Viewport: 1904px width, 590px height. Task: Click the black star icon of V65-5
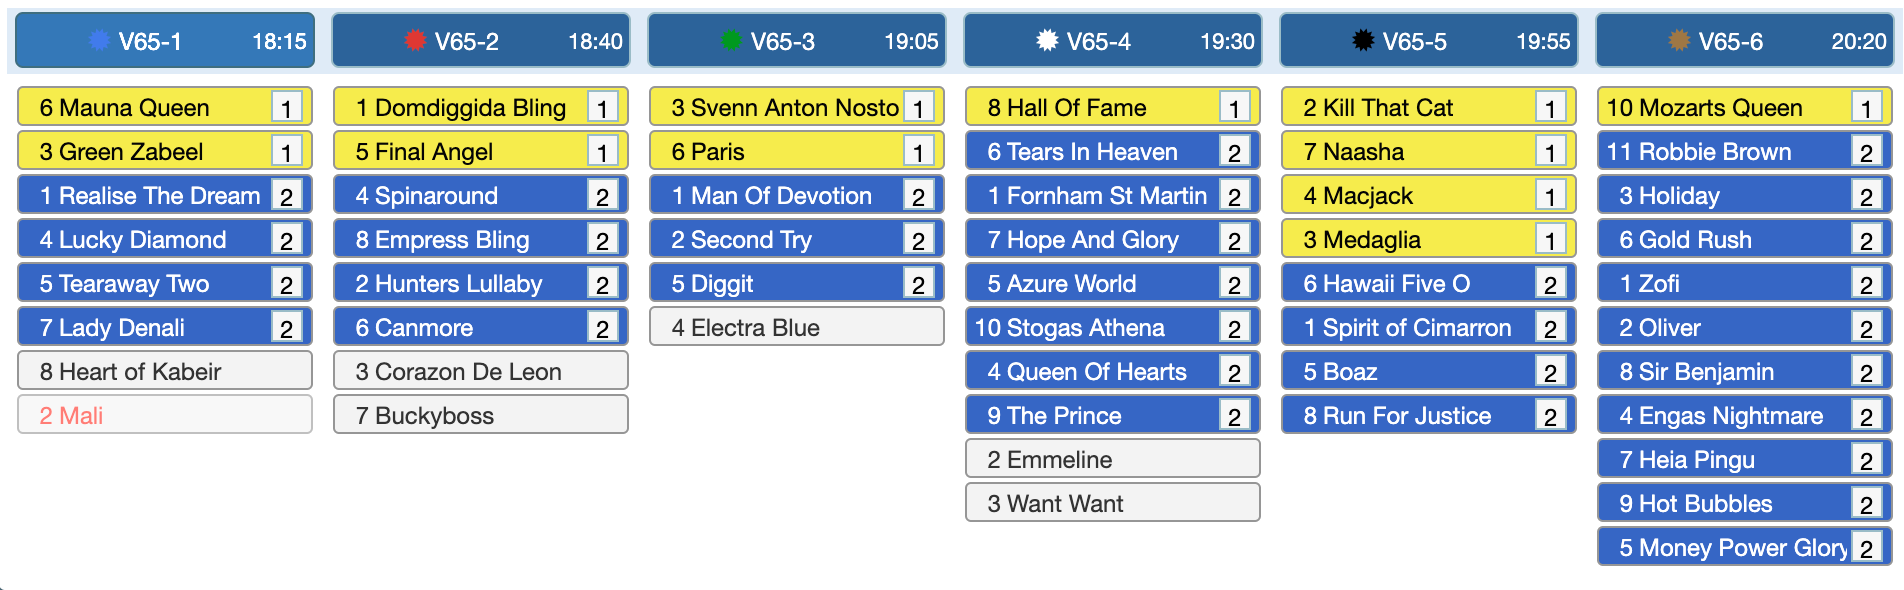click(1363, 40)
